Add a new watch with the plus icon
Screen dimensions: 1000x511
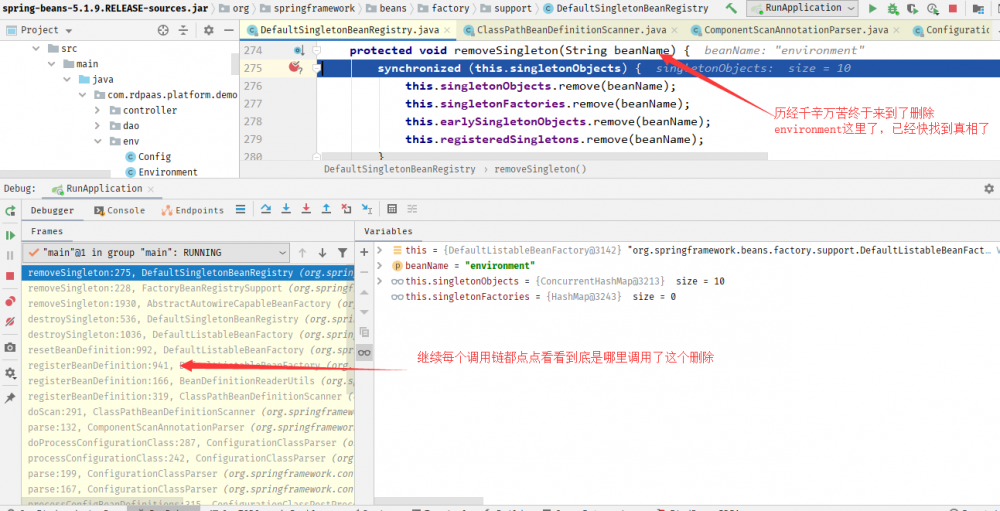[x=364, y=252]
